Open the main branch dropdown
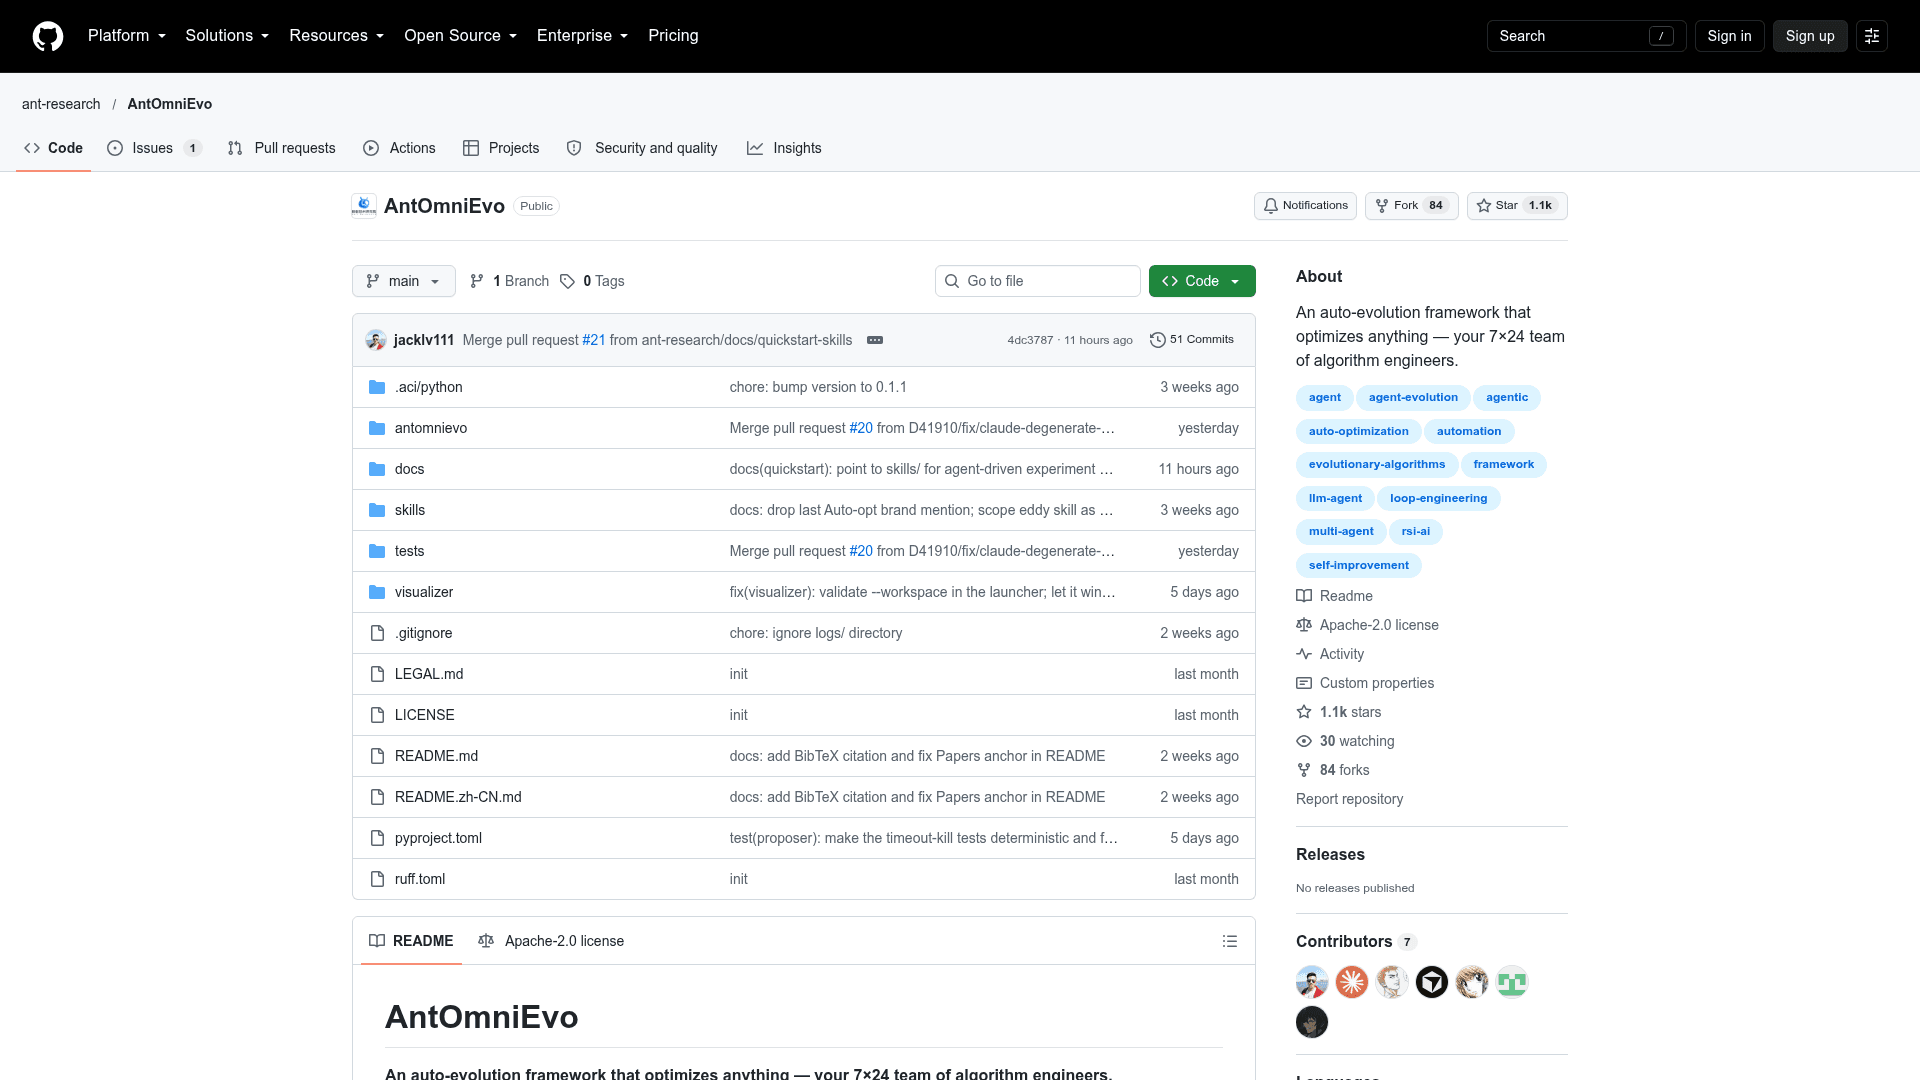Screen dimensions: 1920x1080 tap(404, 281)
